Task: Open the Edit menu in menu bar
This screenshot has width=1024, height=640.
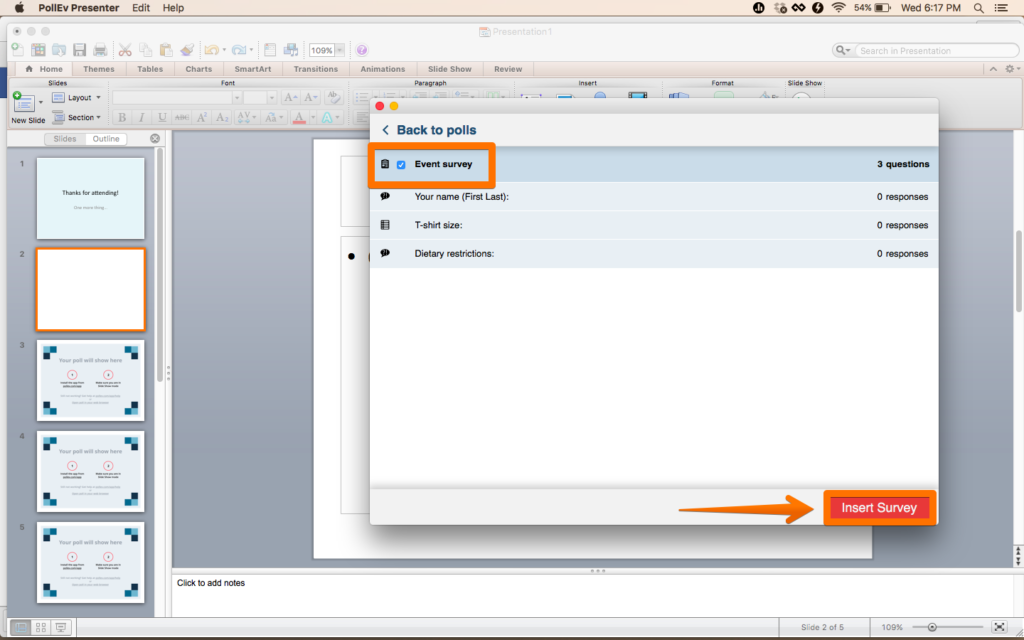Action: (x=141, y=8)
